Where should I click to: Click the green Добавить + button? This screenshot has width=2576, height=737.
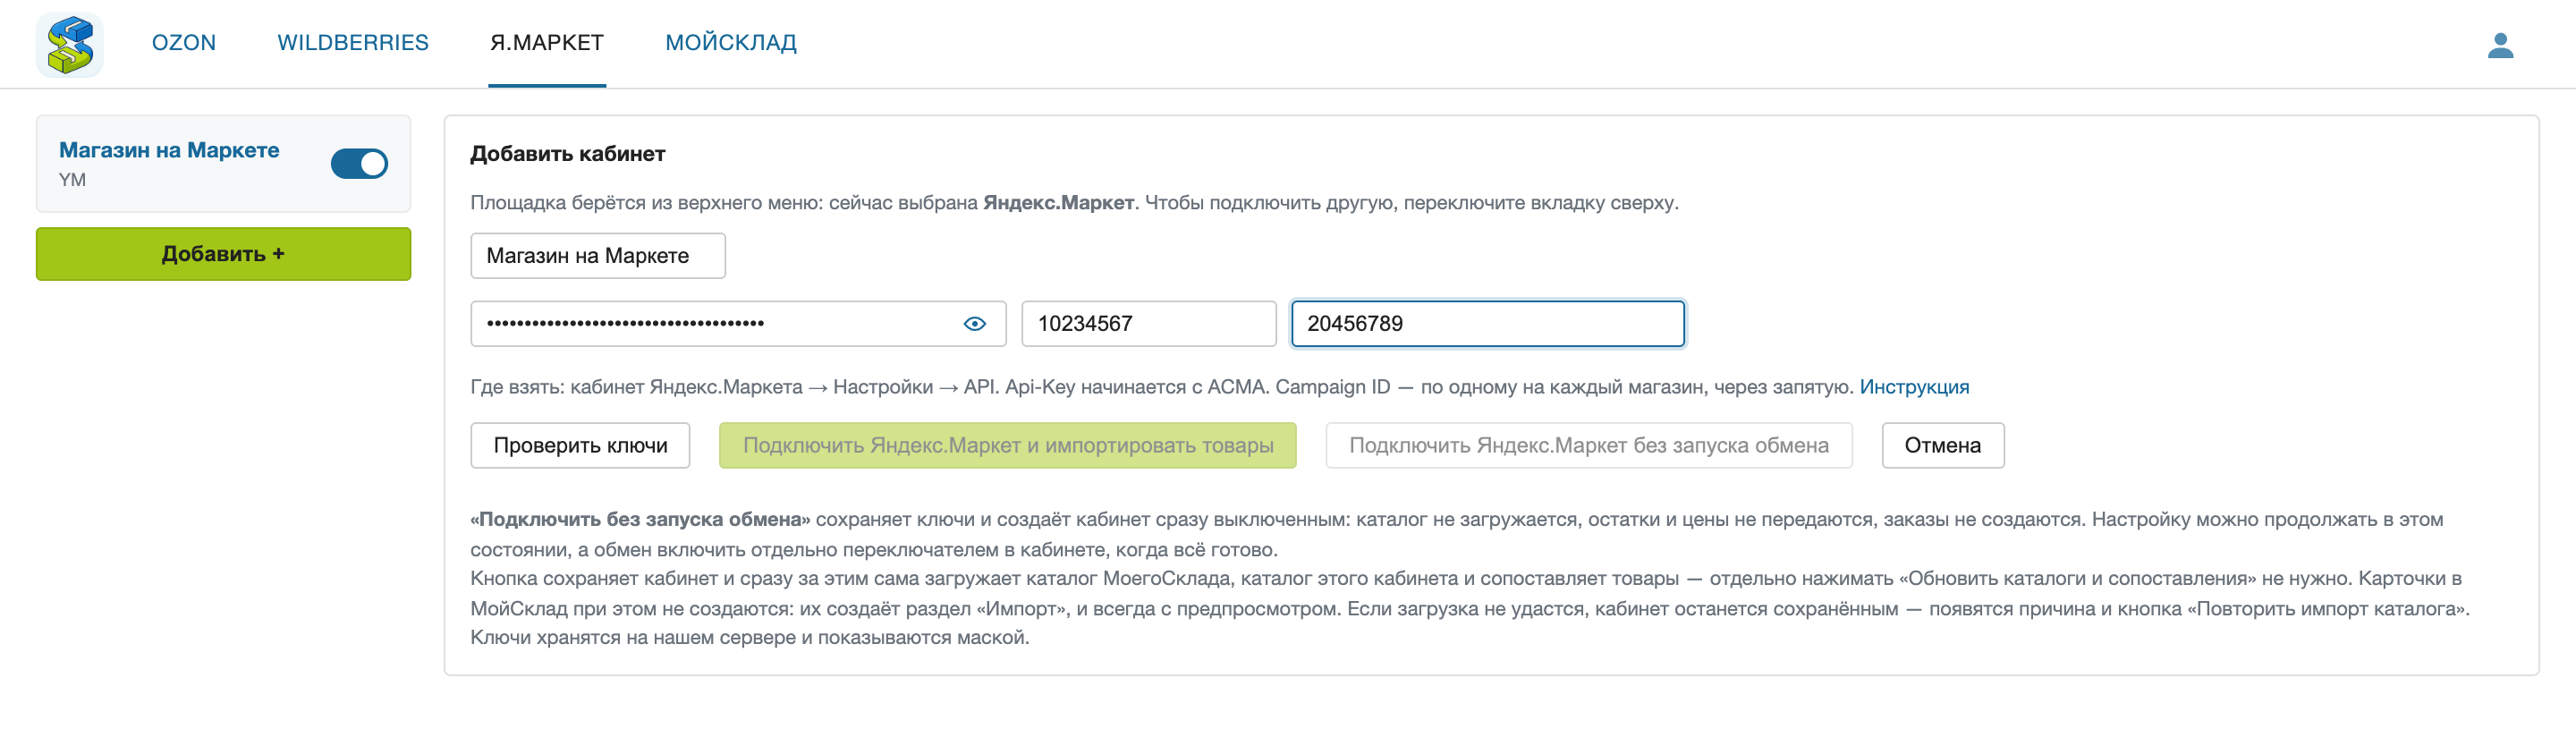pyautogui.click(x=223, y=254)
